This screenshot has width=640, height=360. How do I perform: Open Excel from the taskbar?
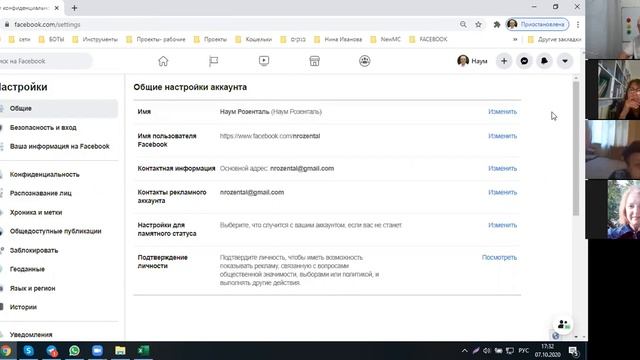[x=143, y=351]
